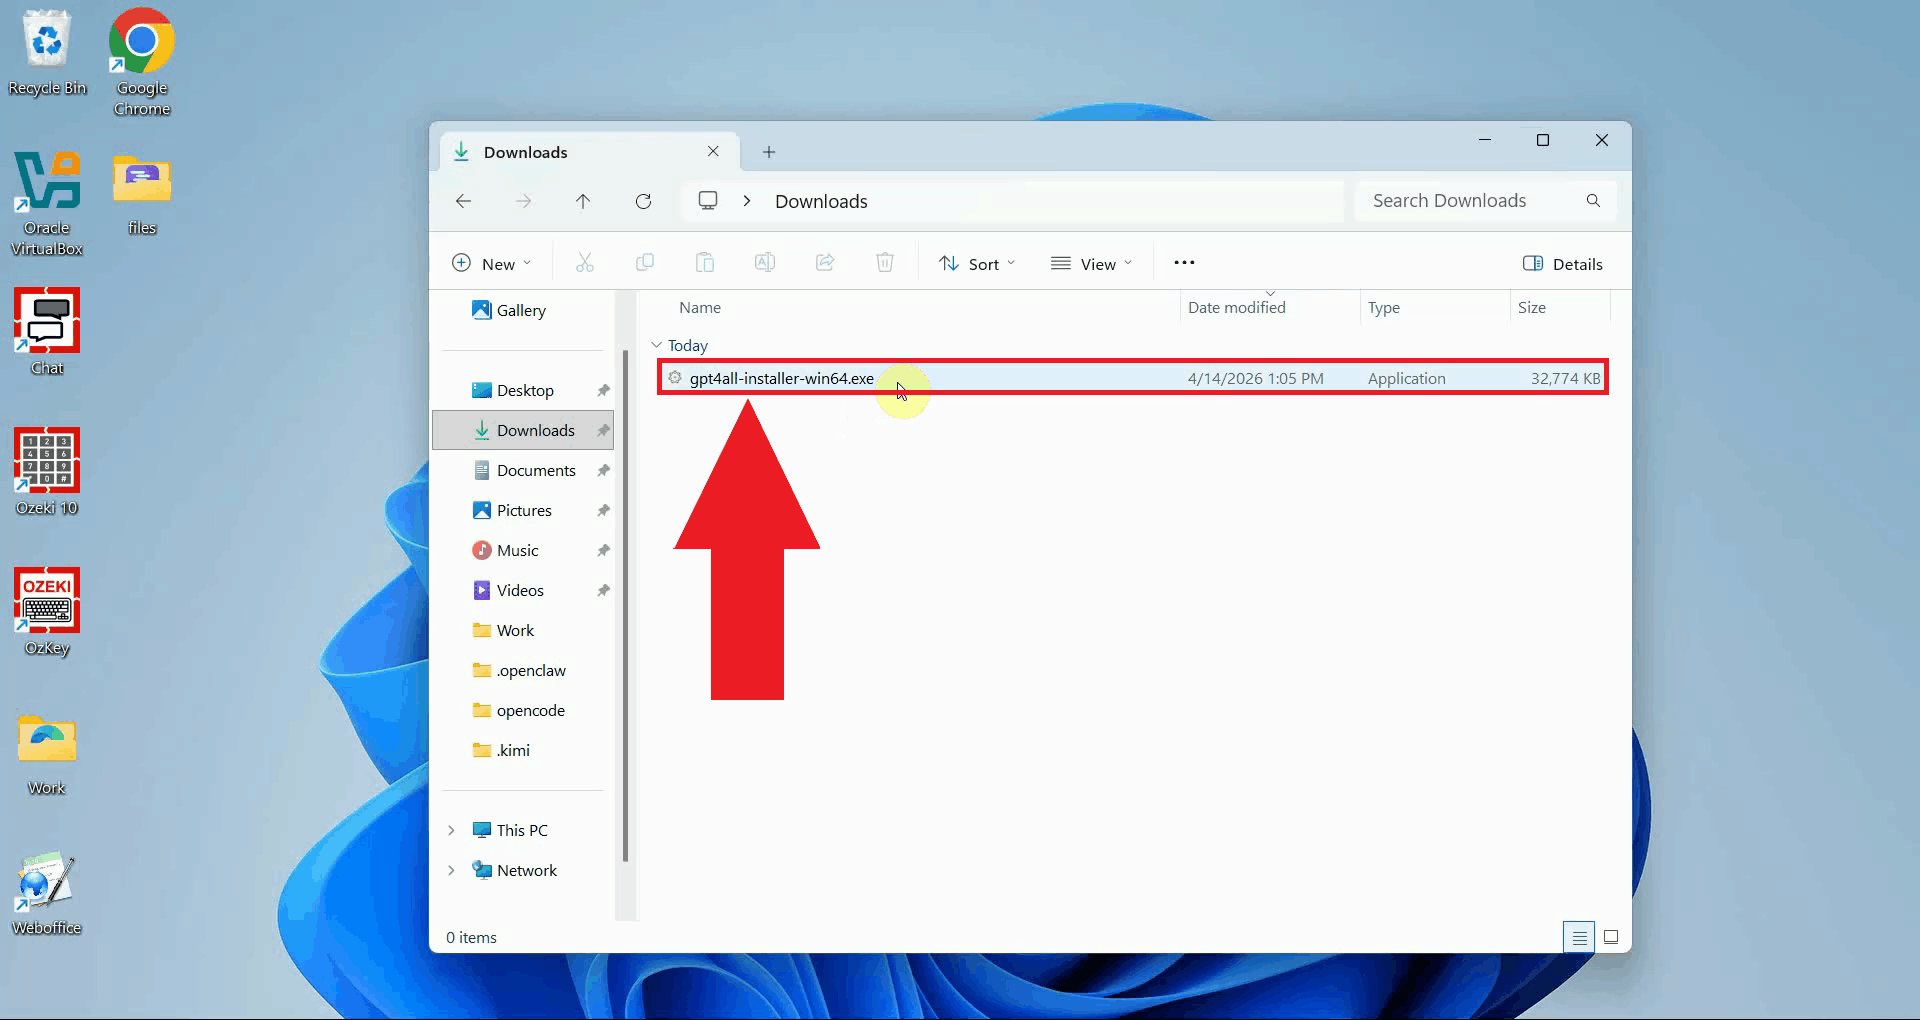
Task: Refresh the Downloads folder view
Action: point(643,201)
